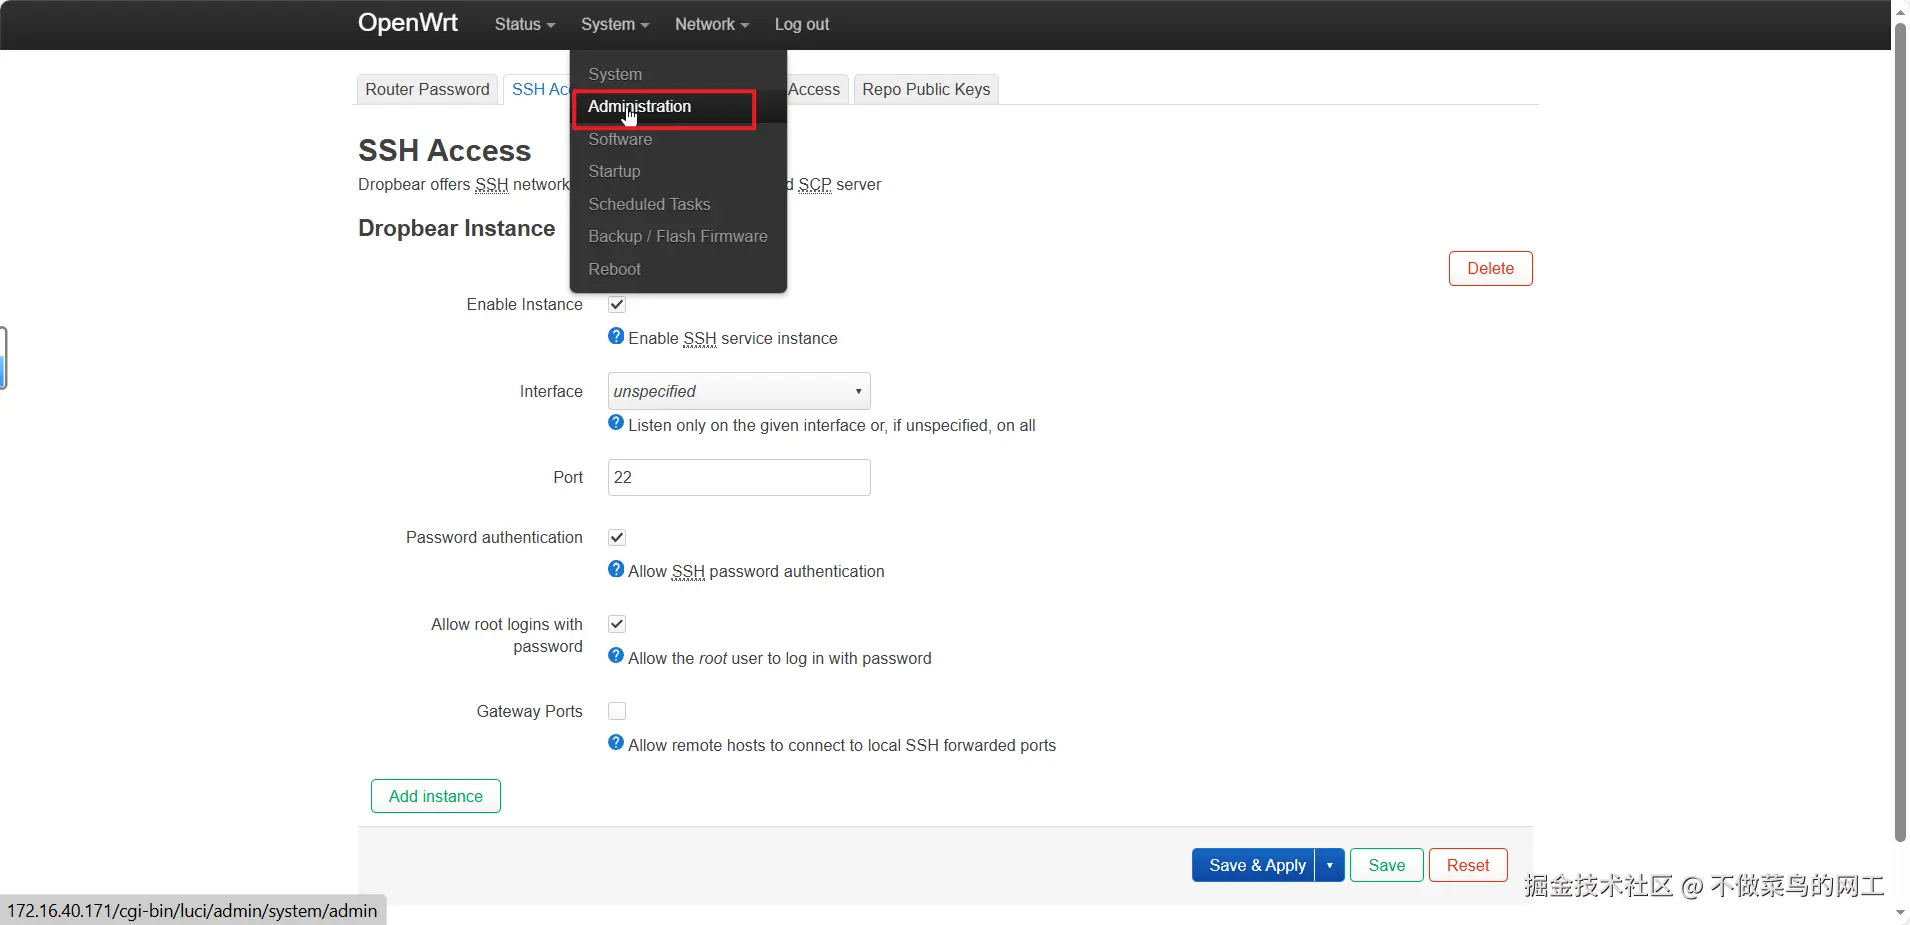Select System entry in dropdown menu

[678, 74]
